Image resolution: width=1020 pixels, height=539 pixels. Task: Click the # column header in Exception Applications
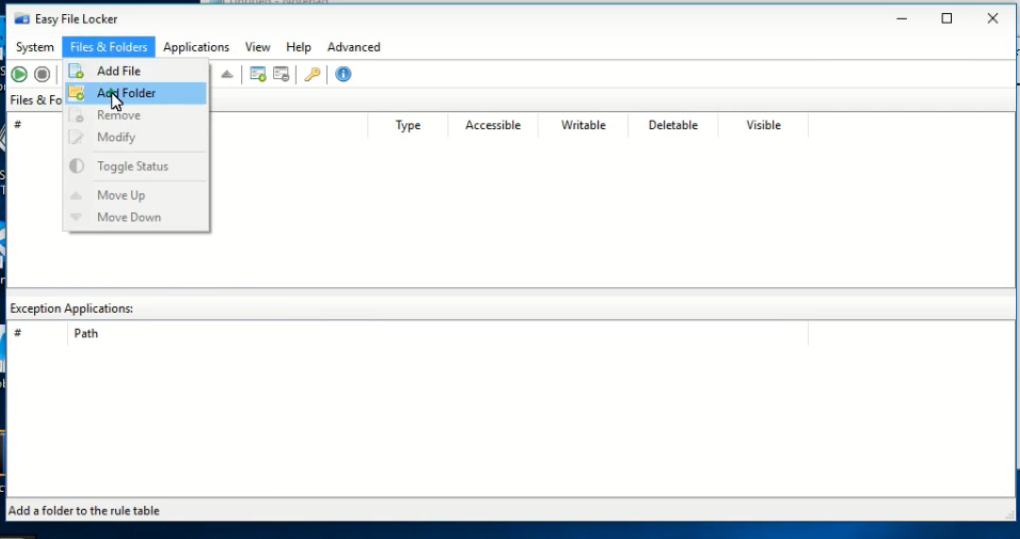37,334
